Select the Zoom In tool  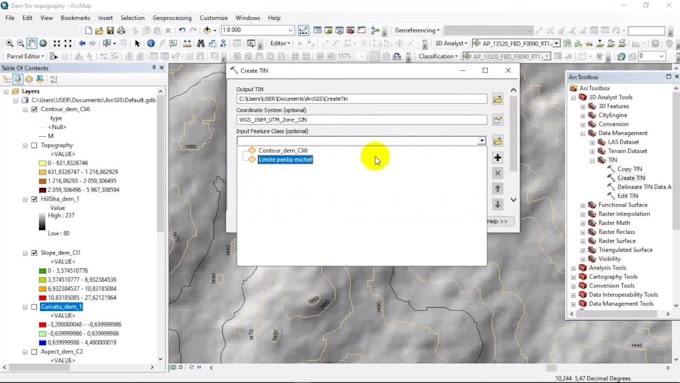10,43
